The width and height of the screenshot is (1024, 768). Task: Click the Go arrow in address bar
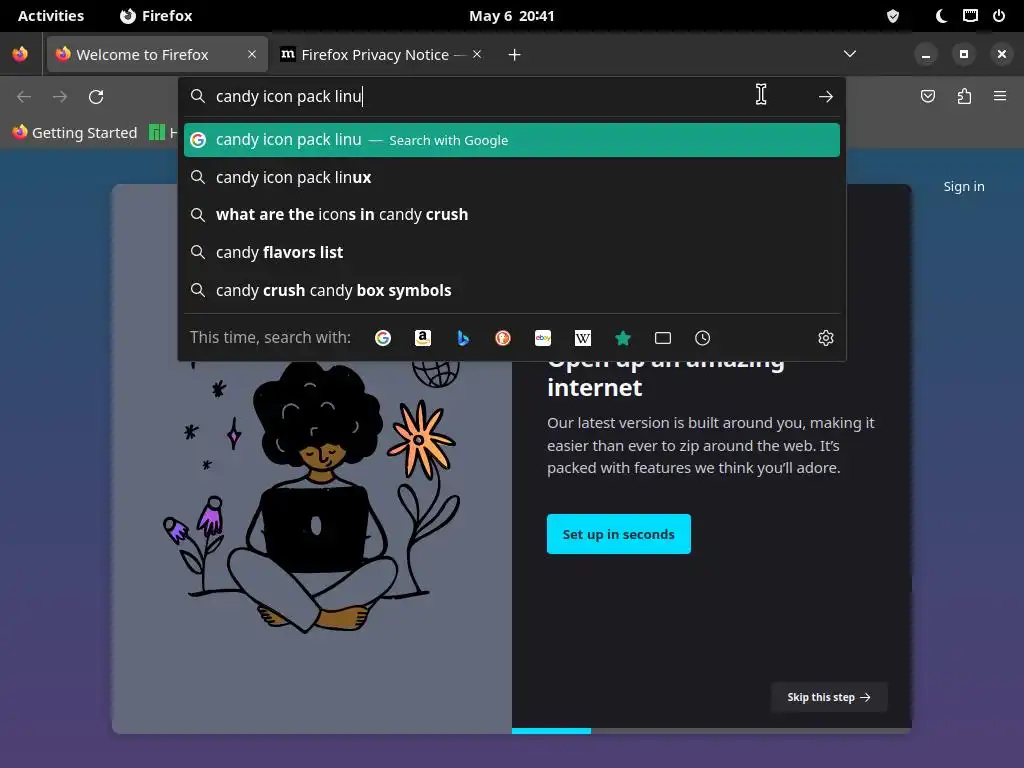click(825, 97)
